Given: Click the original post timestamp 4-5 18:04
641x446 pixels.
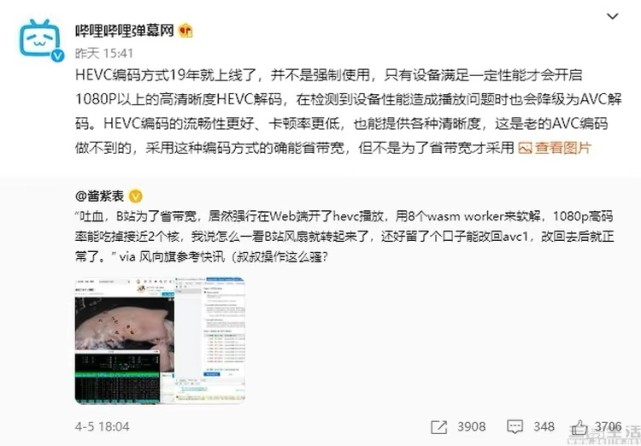Looking at the screenshot, I should [102, 427].
